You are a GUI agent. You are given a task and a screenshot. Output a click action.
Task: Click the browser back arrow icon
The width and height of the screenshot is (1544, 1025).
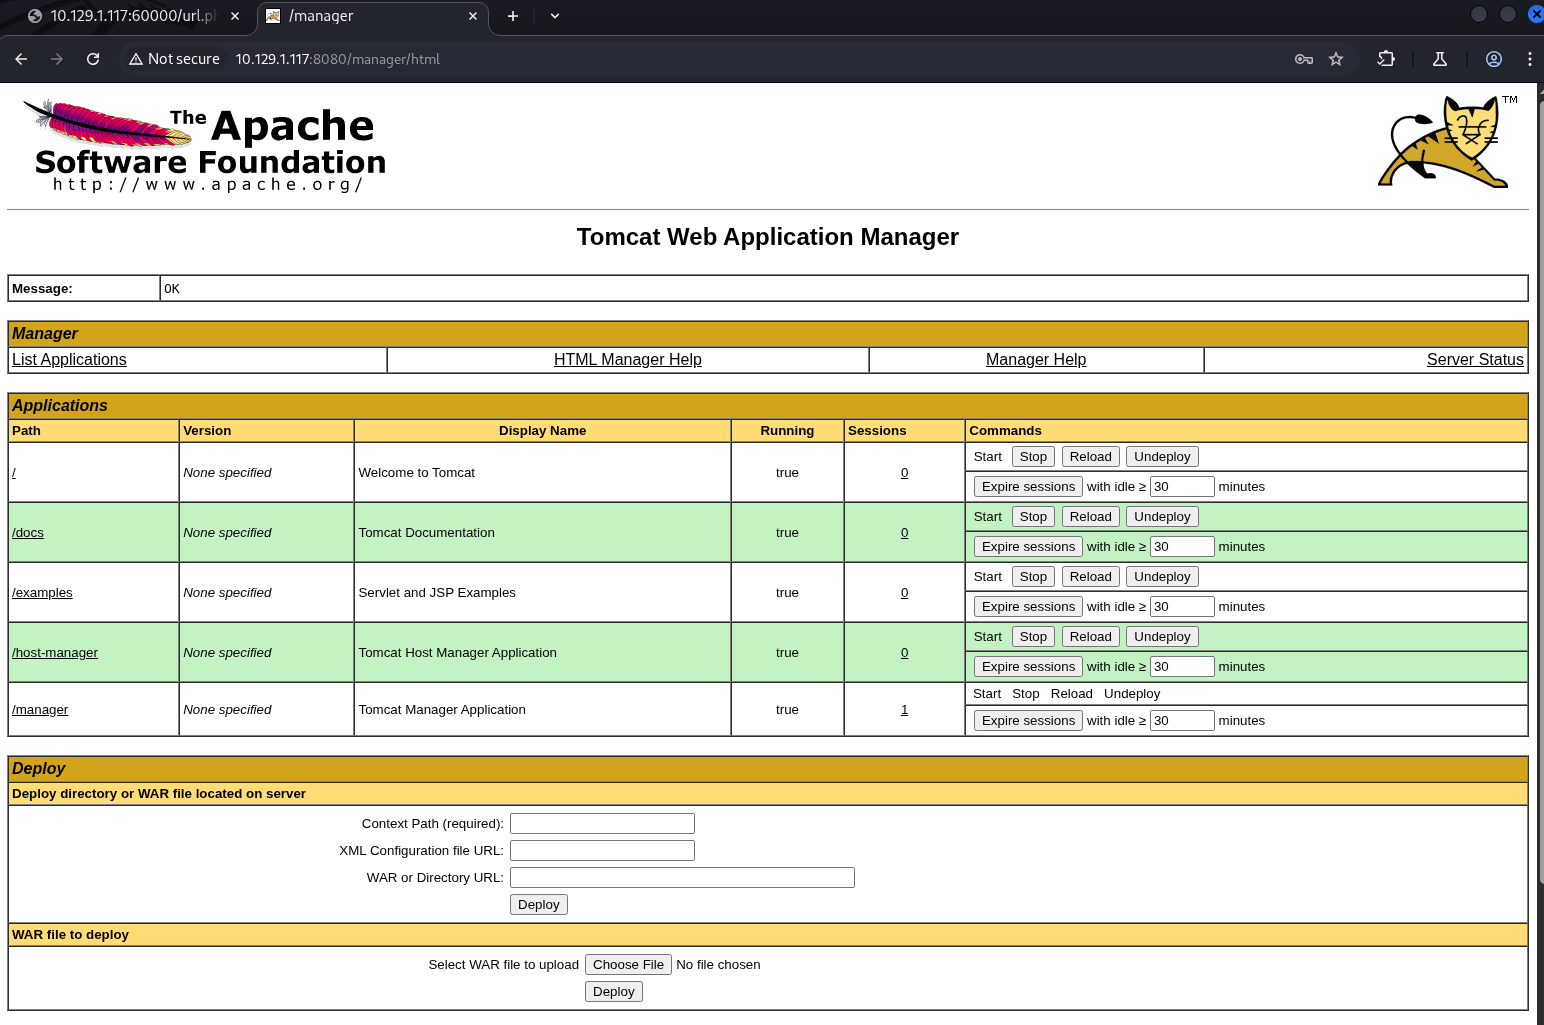click(21, 59)
